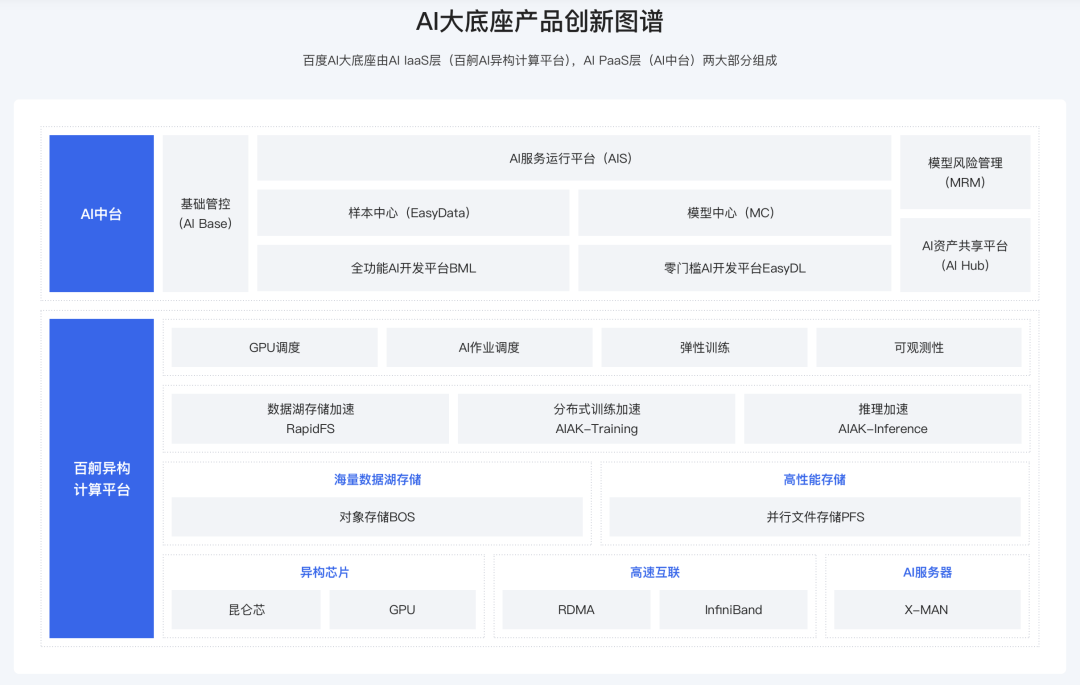
Task: Open the AI作业调度 tile
Action: [489, 347]
